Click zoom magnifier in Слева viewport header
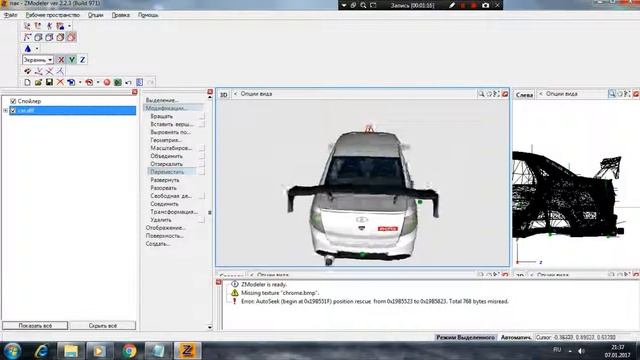This screenshot has height=360, width=640. 612,94
